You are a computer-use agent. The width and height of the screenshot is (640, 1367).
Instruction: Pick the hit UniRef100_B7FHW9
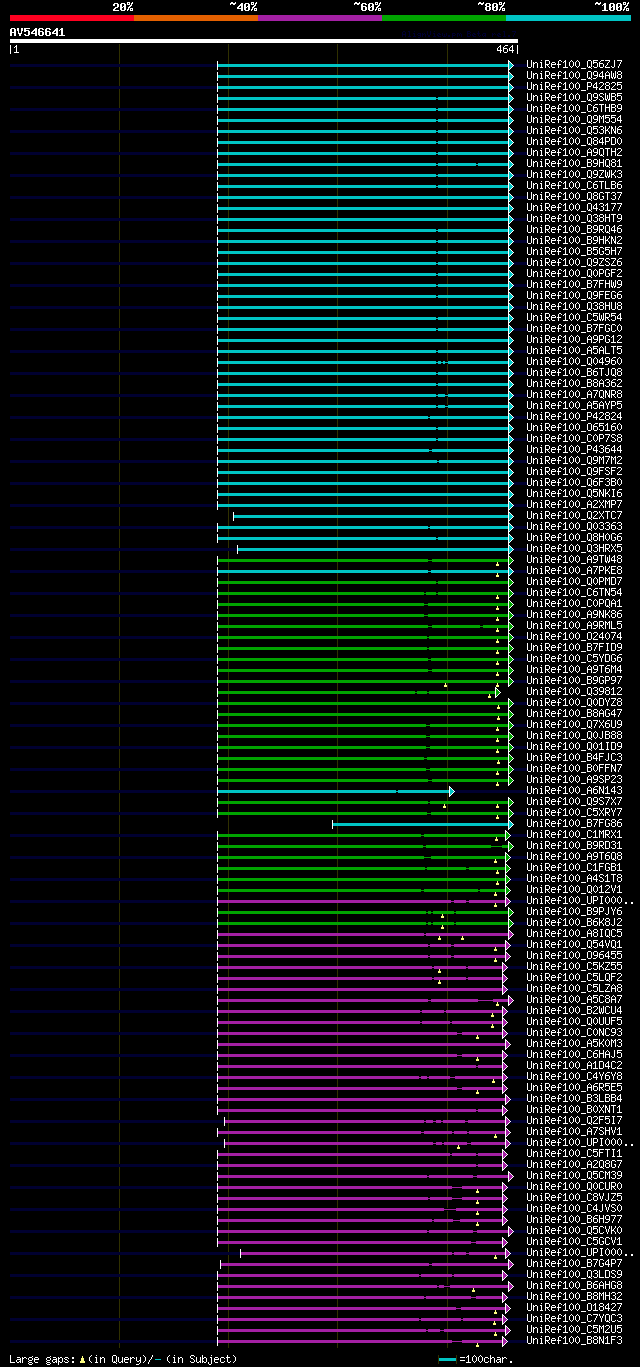[574, 284]
